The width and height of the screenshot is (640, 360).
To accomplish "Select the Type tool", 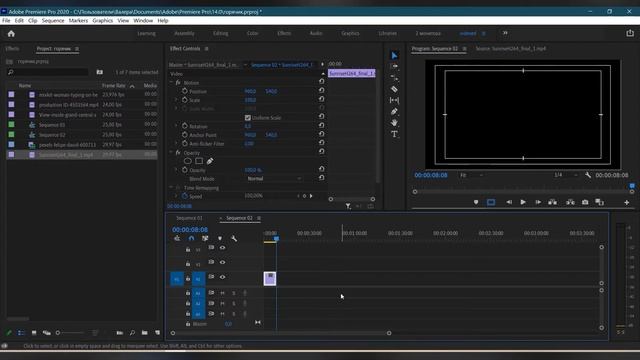I will 394,134.
